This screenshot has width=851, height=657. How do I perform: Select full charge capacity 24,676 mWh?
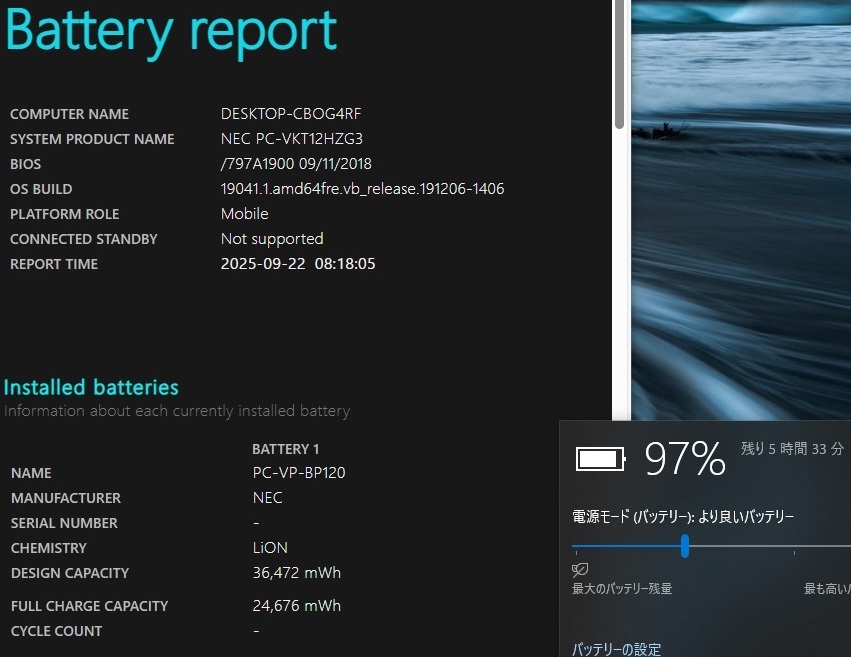tap(297, 605)
